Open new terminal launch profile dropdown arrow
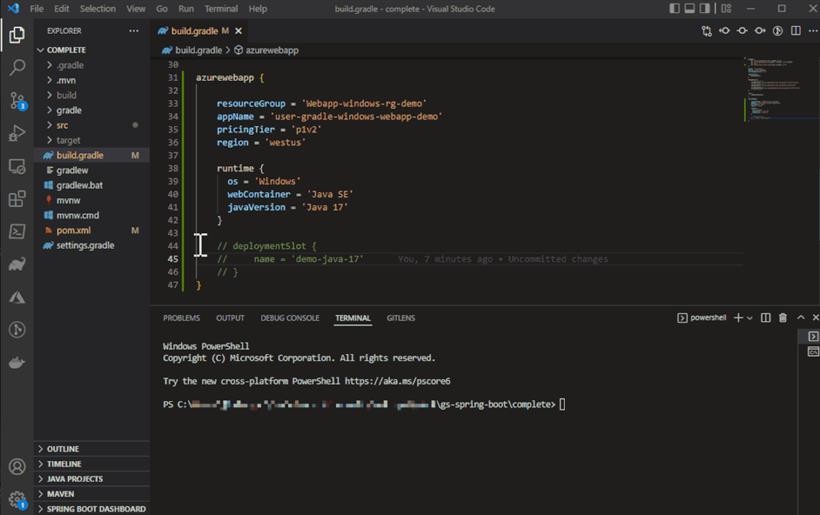Screen dimensions: 820x515 [x=750, y=318]
